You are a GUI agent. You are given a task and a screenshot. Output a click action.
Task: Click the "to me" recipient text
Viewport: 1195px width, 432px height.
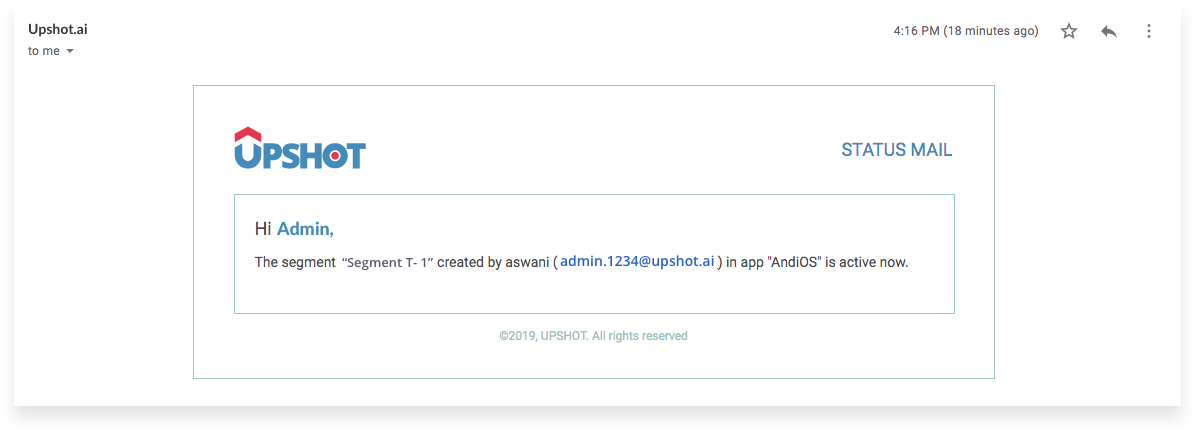(44, 52)
